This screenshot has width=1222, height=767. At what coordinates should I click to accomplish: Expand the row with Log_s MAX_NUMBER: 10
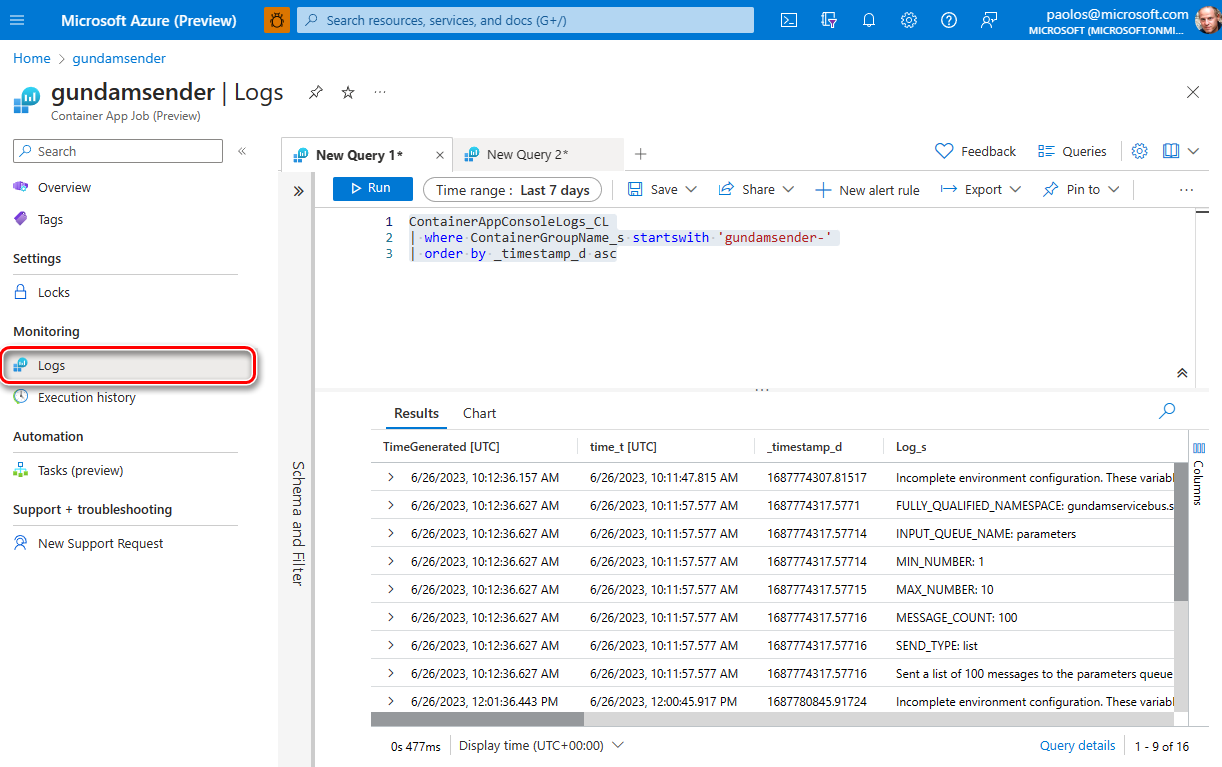tap(391, 589)
